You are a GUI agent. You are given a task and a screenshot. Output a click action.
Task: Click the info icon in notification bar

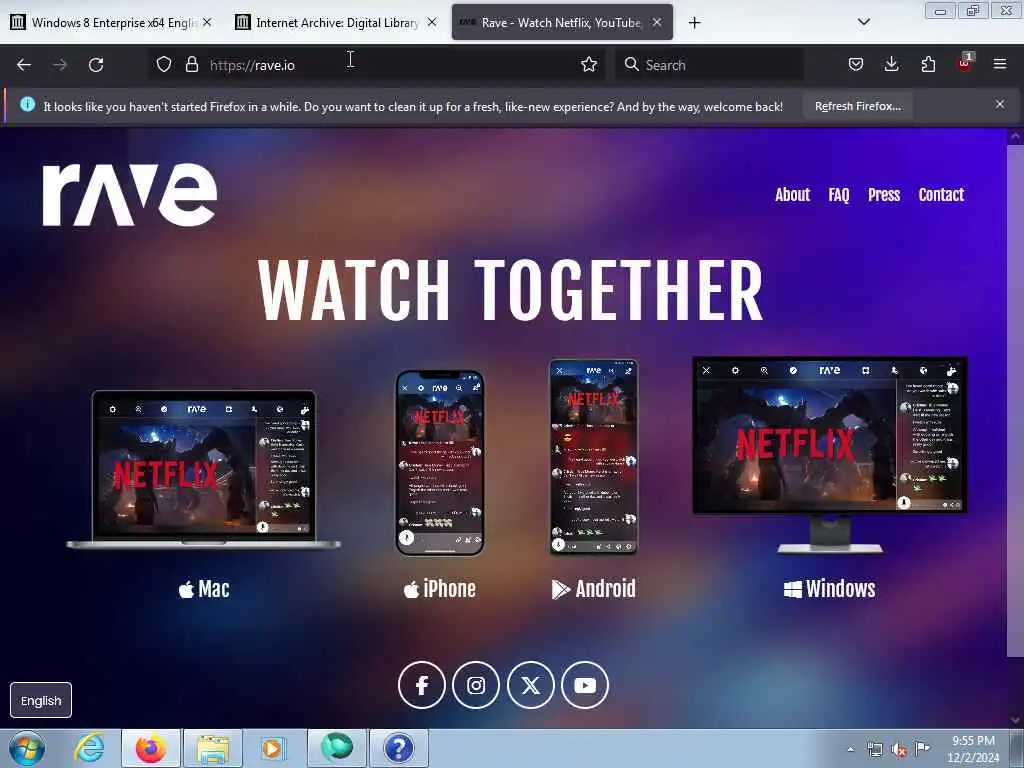27,104
